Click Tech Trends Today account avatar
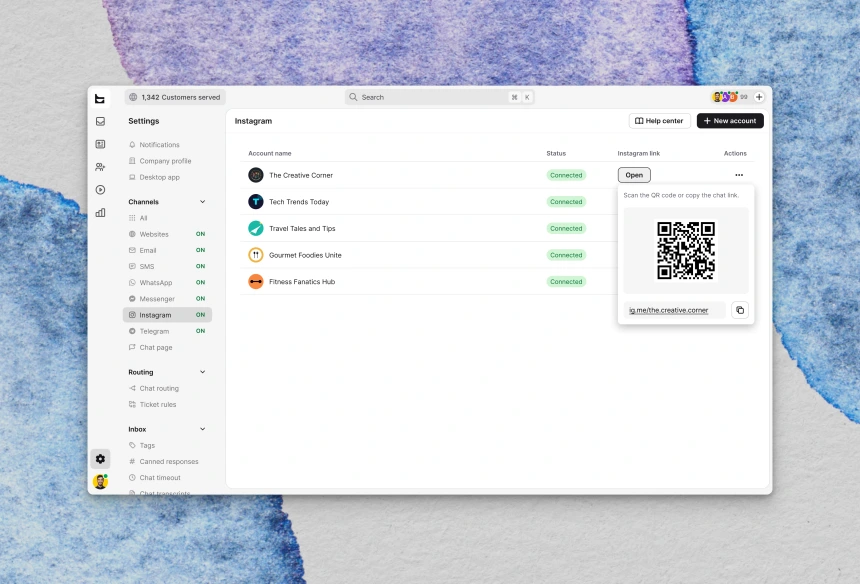 tap(256, 202)
